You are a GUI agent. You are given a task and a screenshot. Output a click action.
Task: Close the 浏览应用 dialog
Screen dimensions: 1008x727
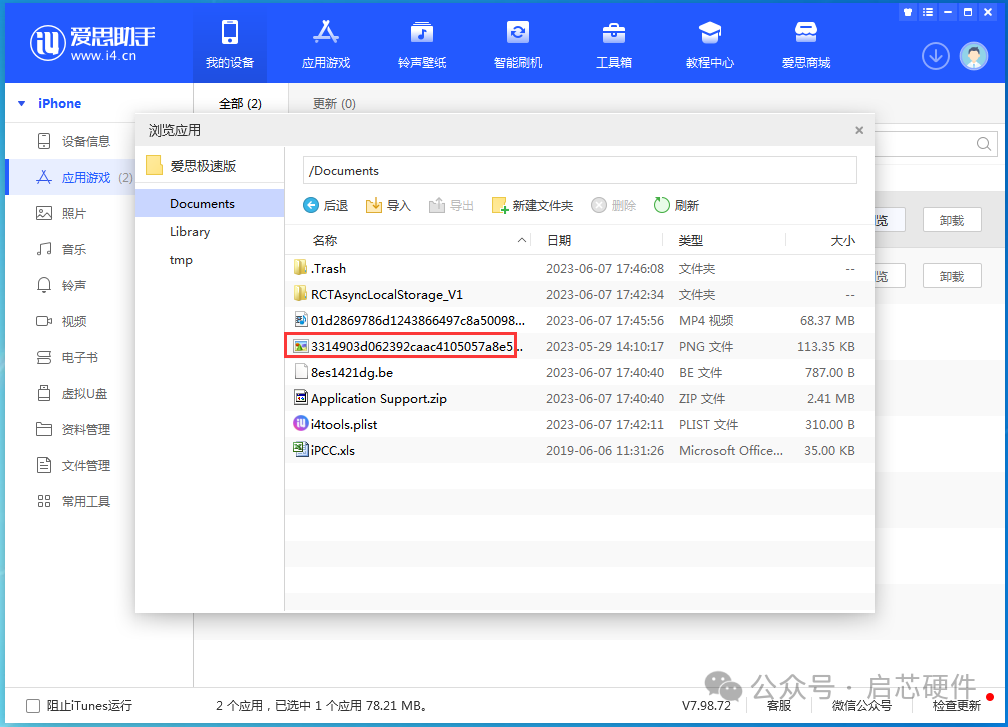click(x=859, y=130)
